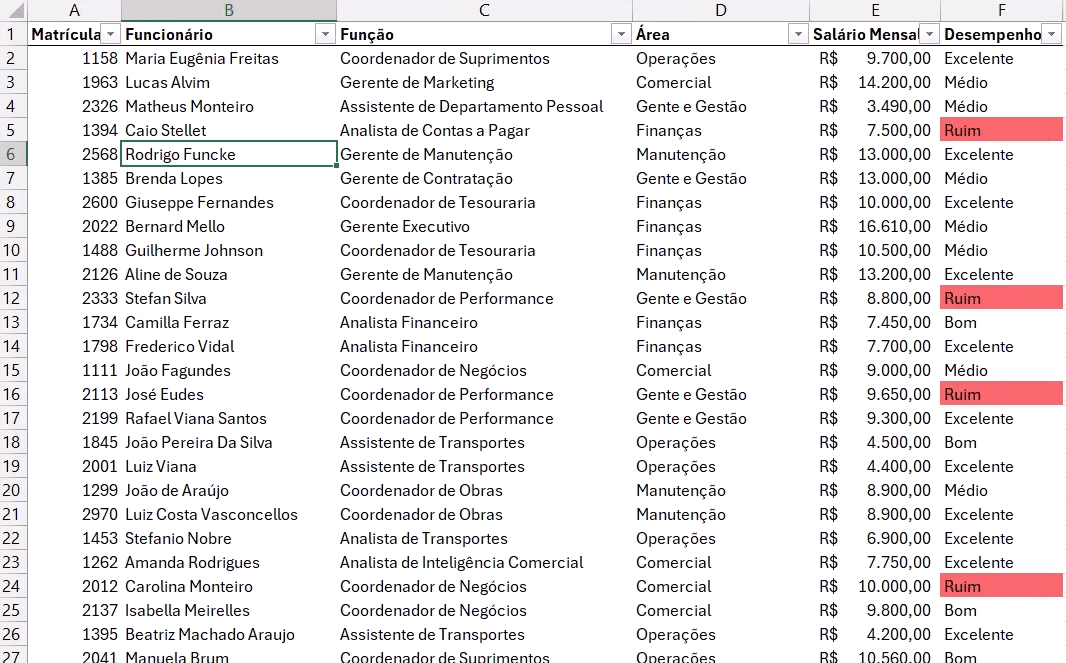1066x663 pixels.
Task: Click the 'Área' header cell text
Action: (x=653, y=35)
